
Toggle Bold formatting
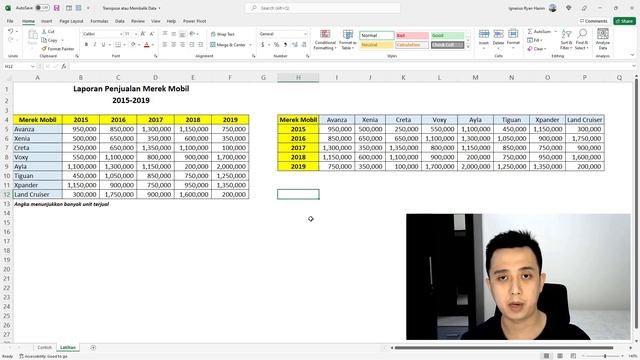coord(86,44)
